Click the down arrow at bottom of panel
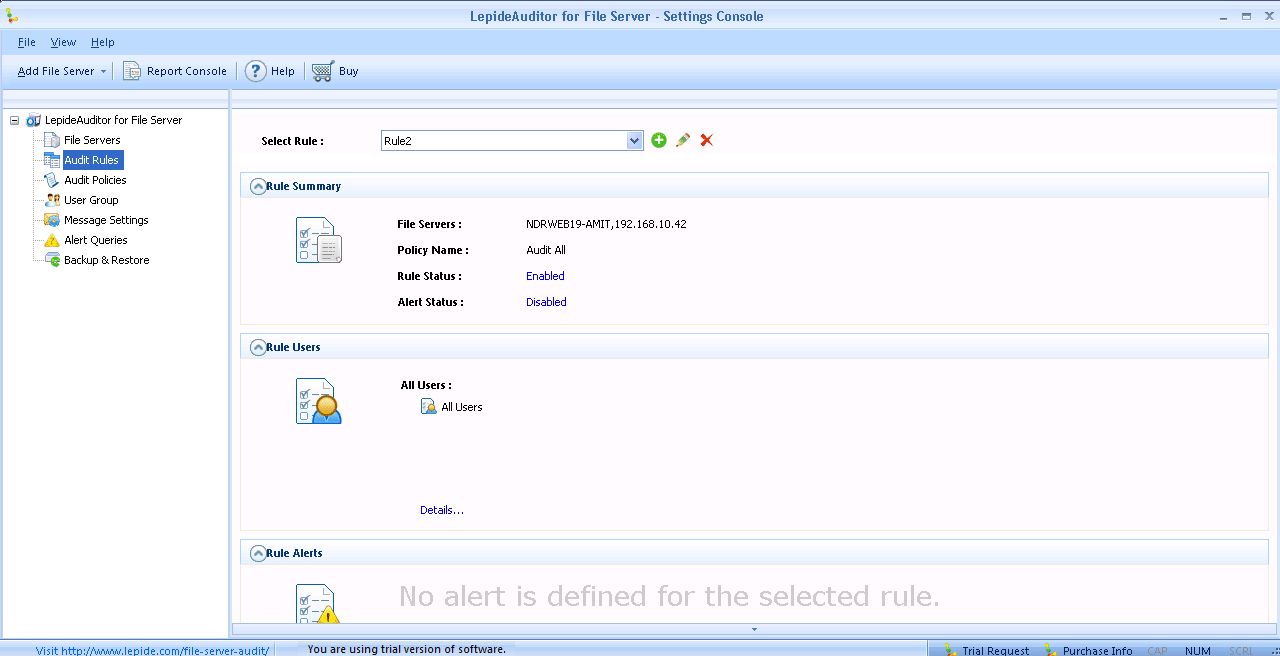Screen dimensions: 1280x656 point(754,629)
